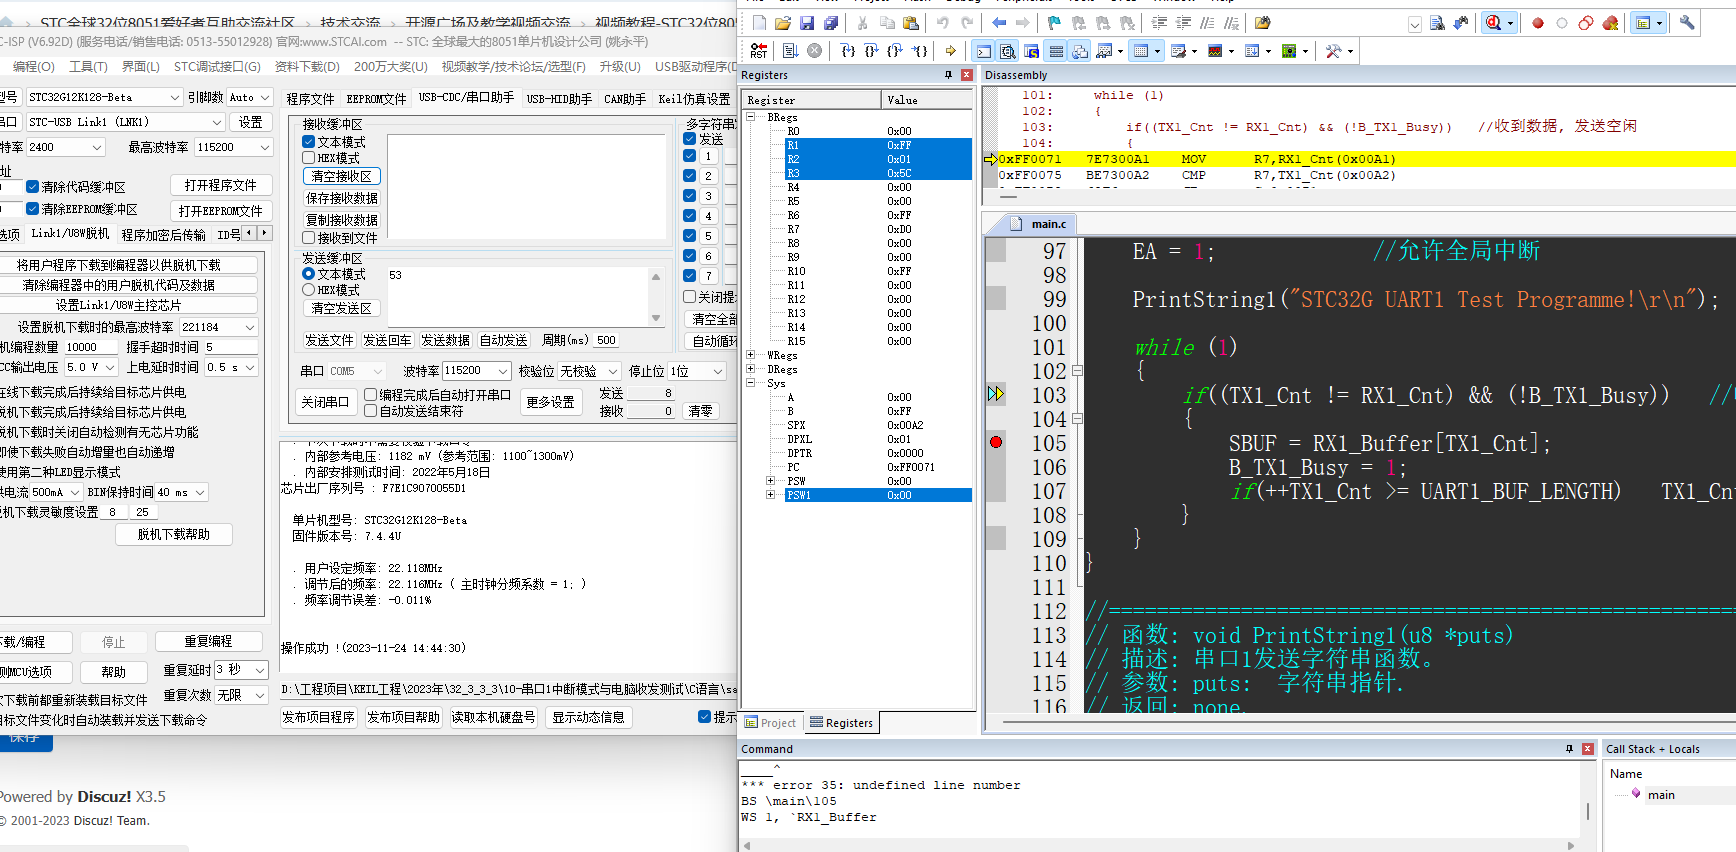This screenshot has height=852, width=1736.
Task: Click the Start/Stop Debug Session icon
Action: point(1493,23)
